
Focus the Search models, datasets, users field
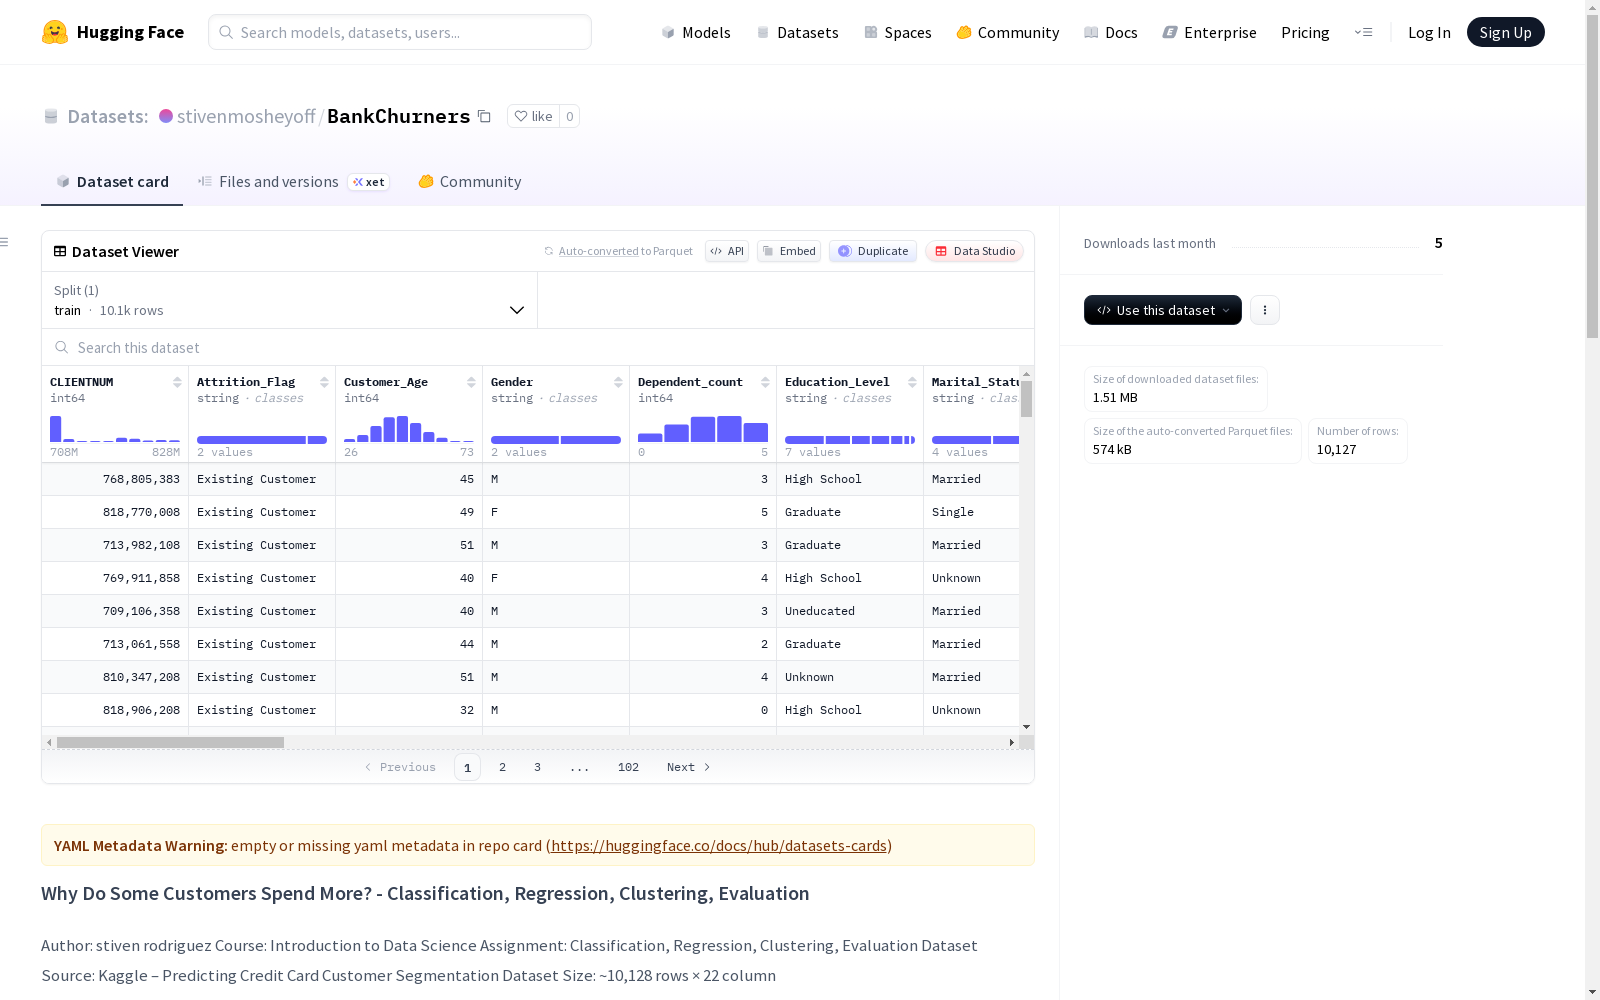pyautogui.click(x=400, y=32)
